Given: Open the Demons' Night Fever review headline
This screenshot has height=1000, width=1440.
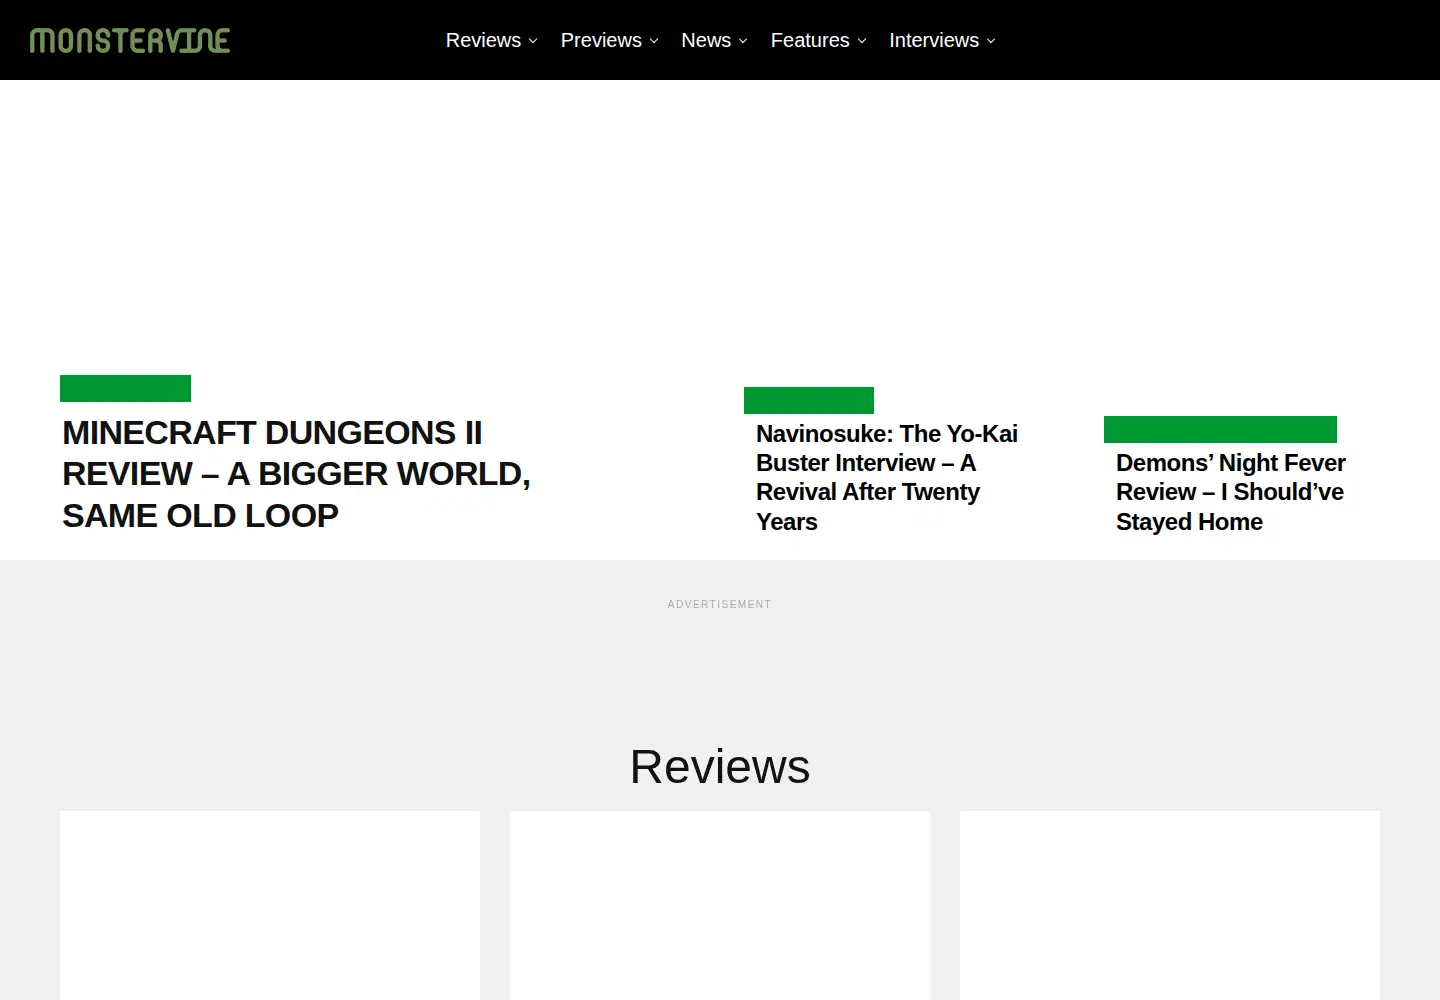Looking at the screenshot, I should point(1231,492).
